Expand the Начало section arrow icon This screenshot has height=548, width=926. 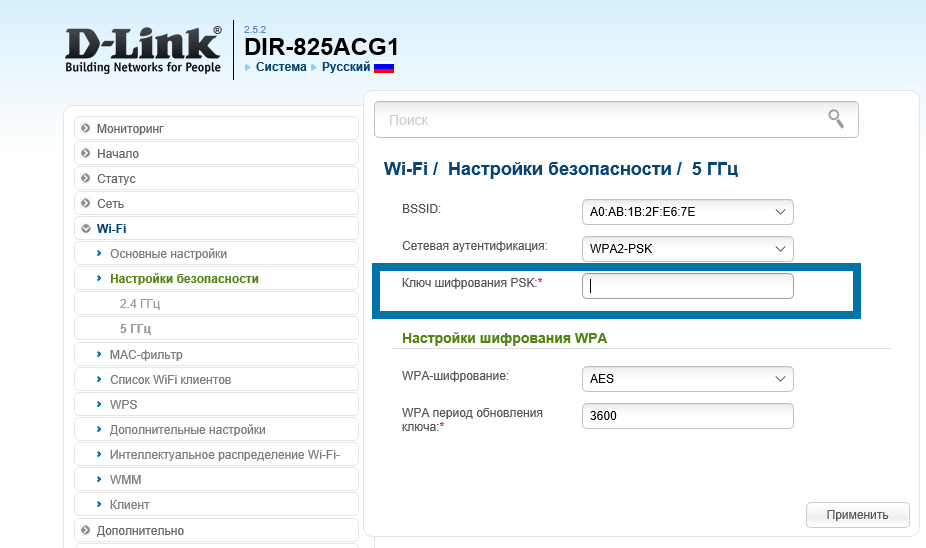click(x=86, y=154)
